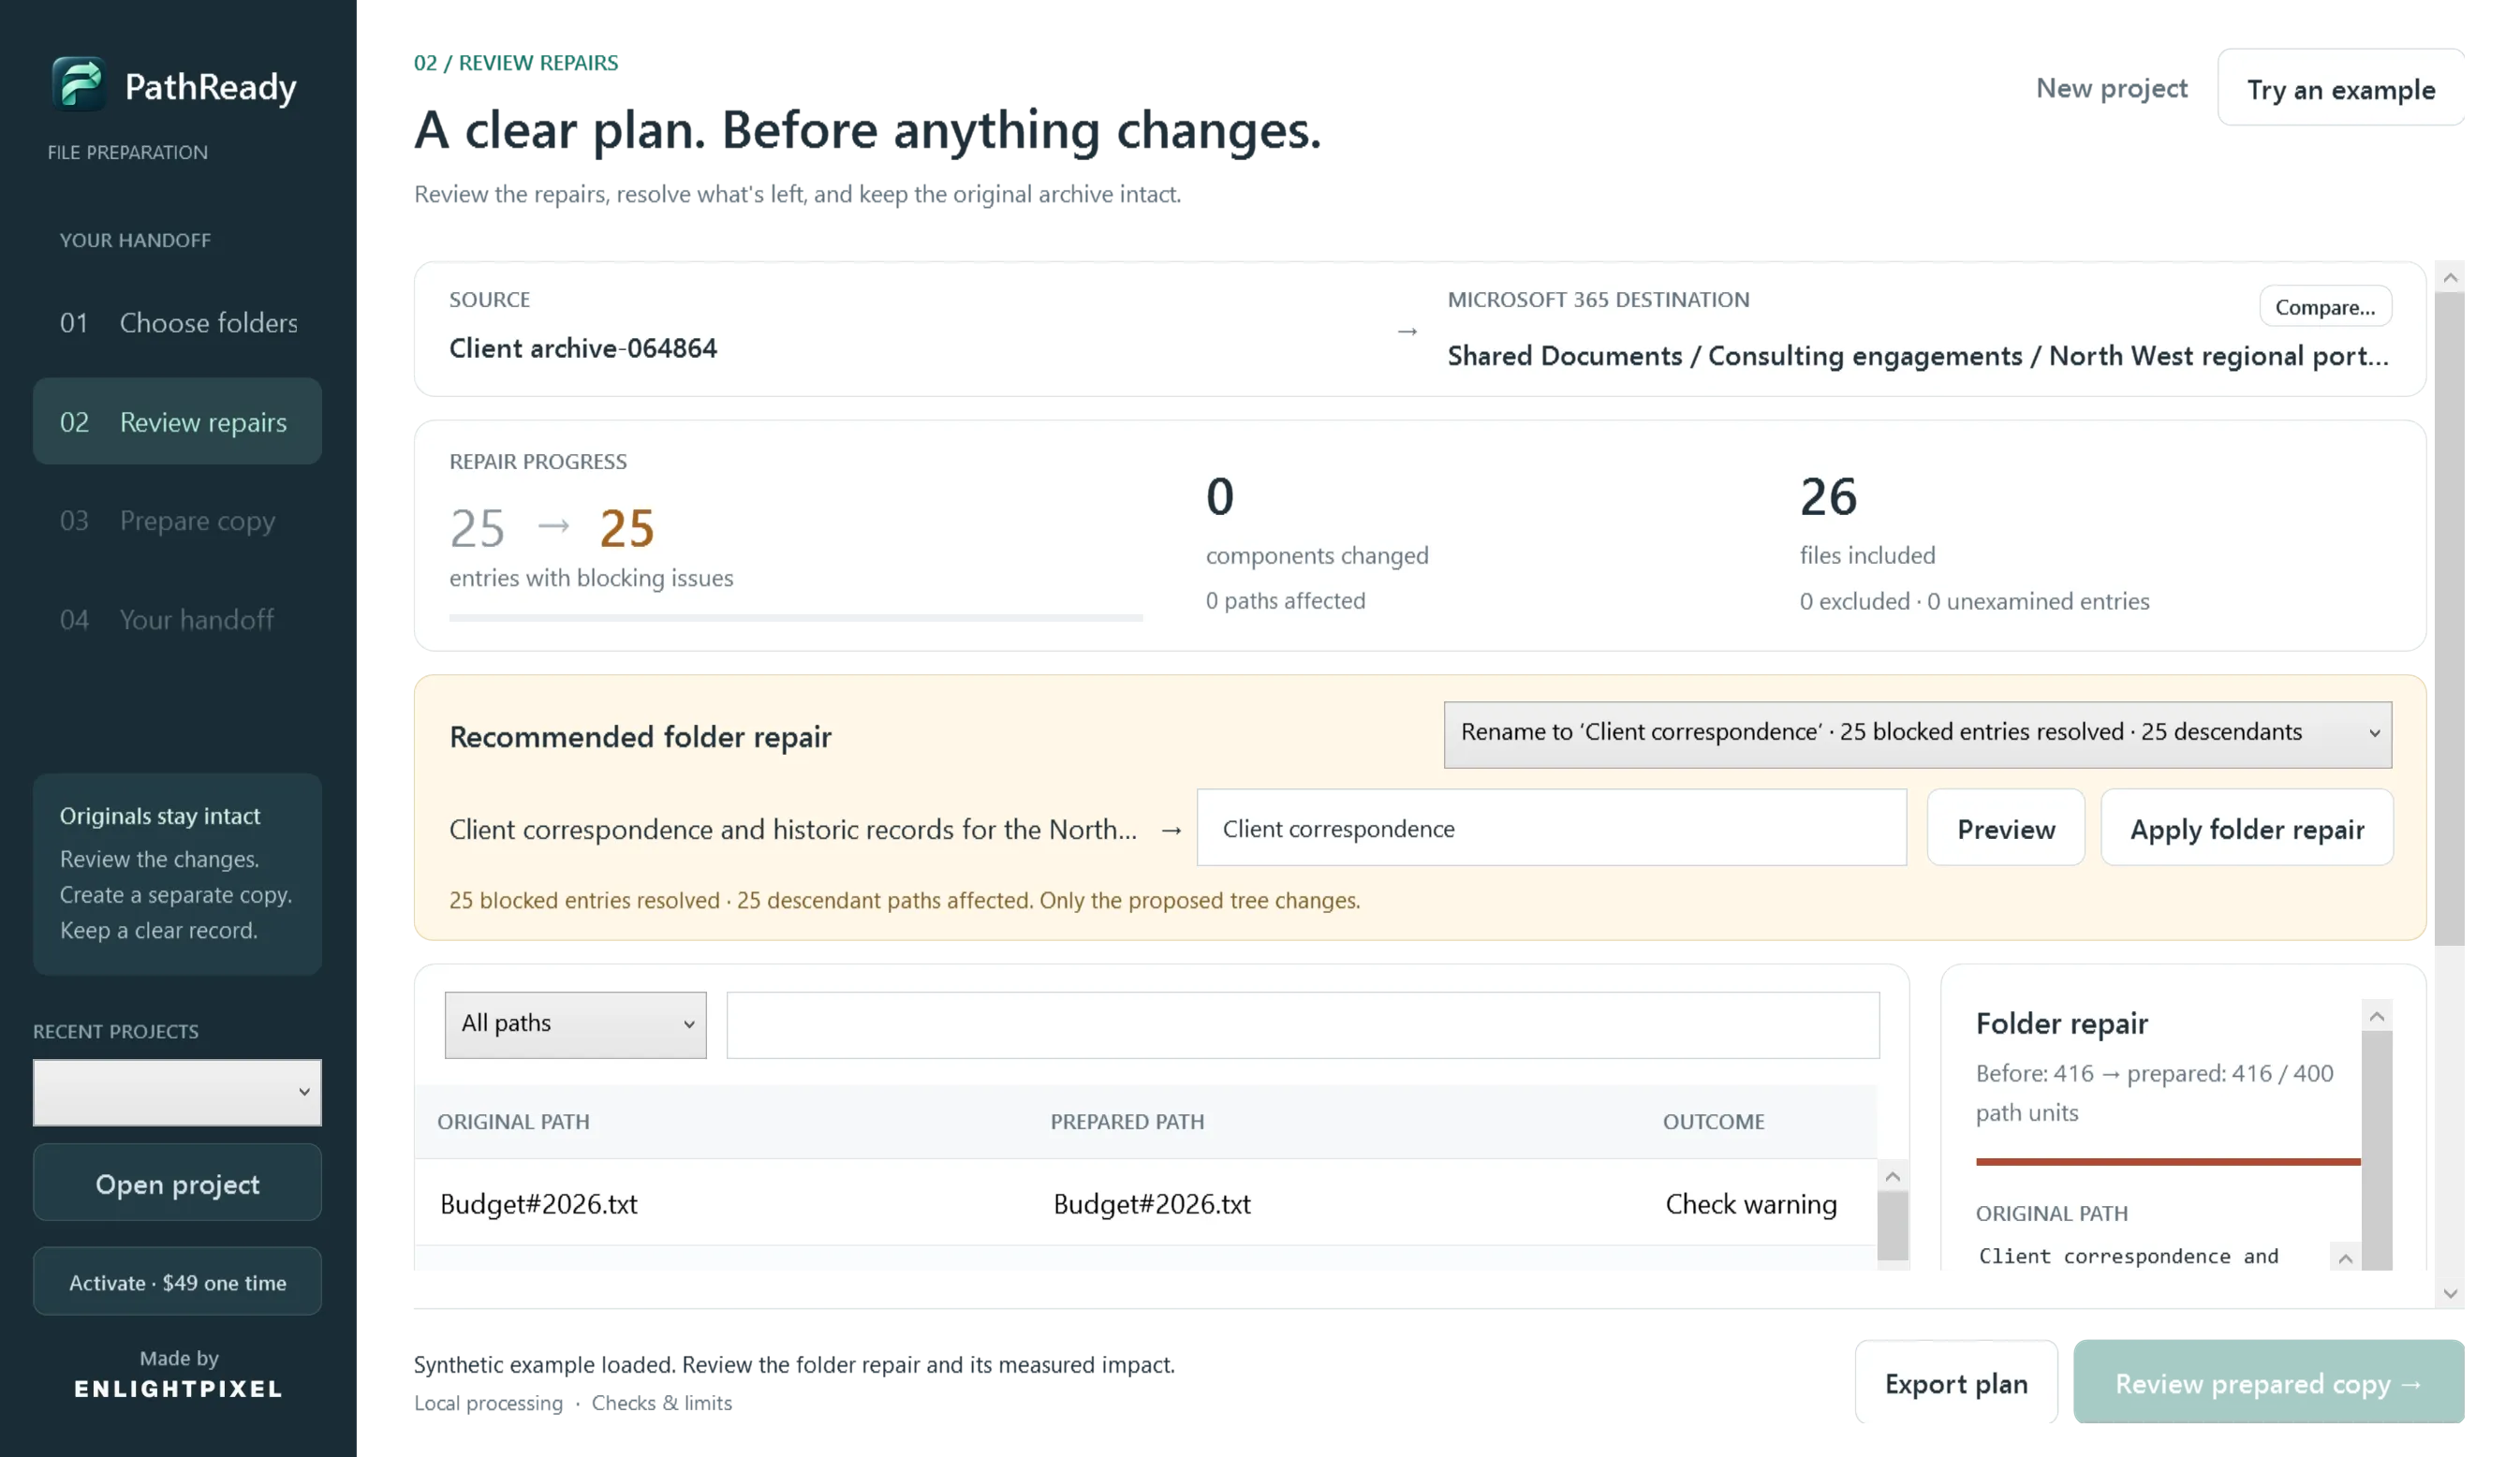Click the main page scroll-down arrow
This screenshot has height=1457, width=2520.
tap(2449, 1292)
